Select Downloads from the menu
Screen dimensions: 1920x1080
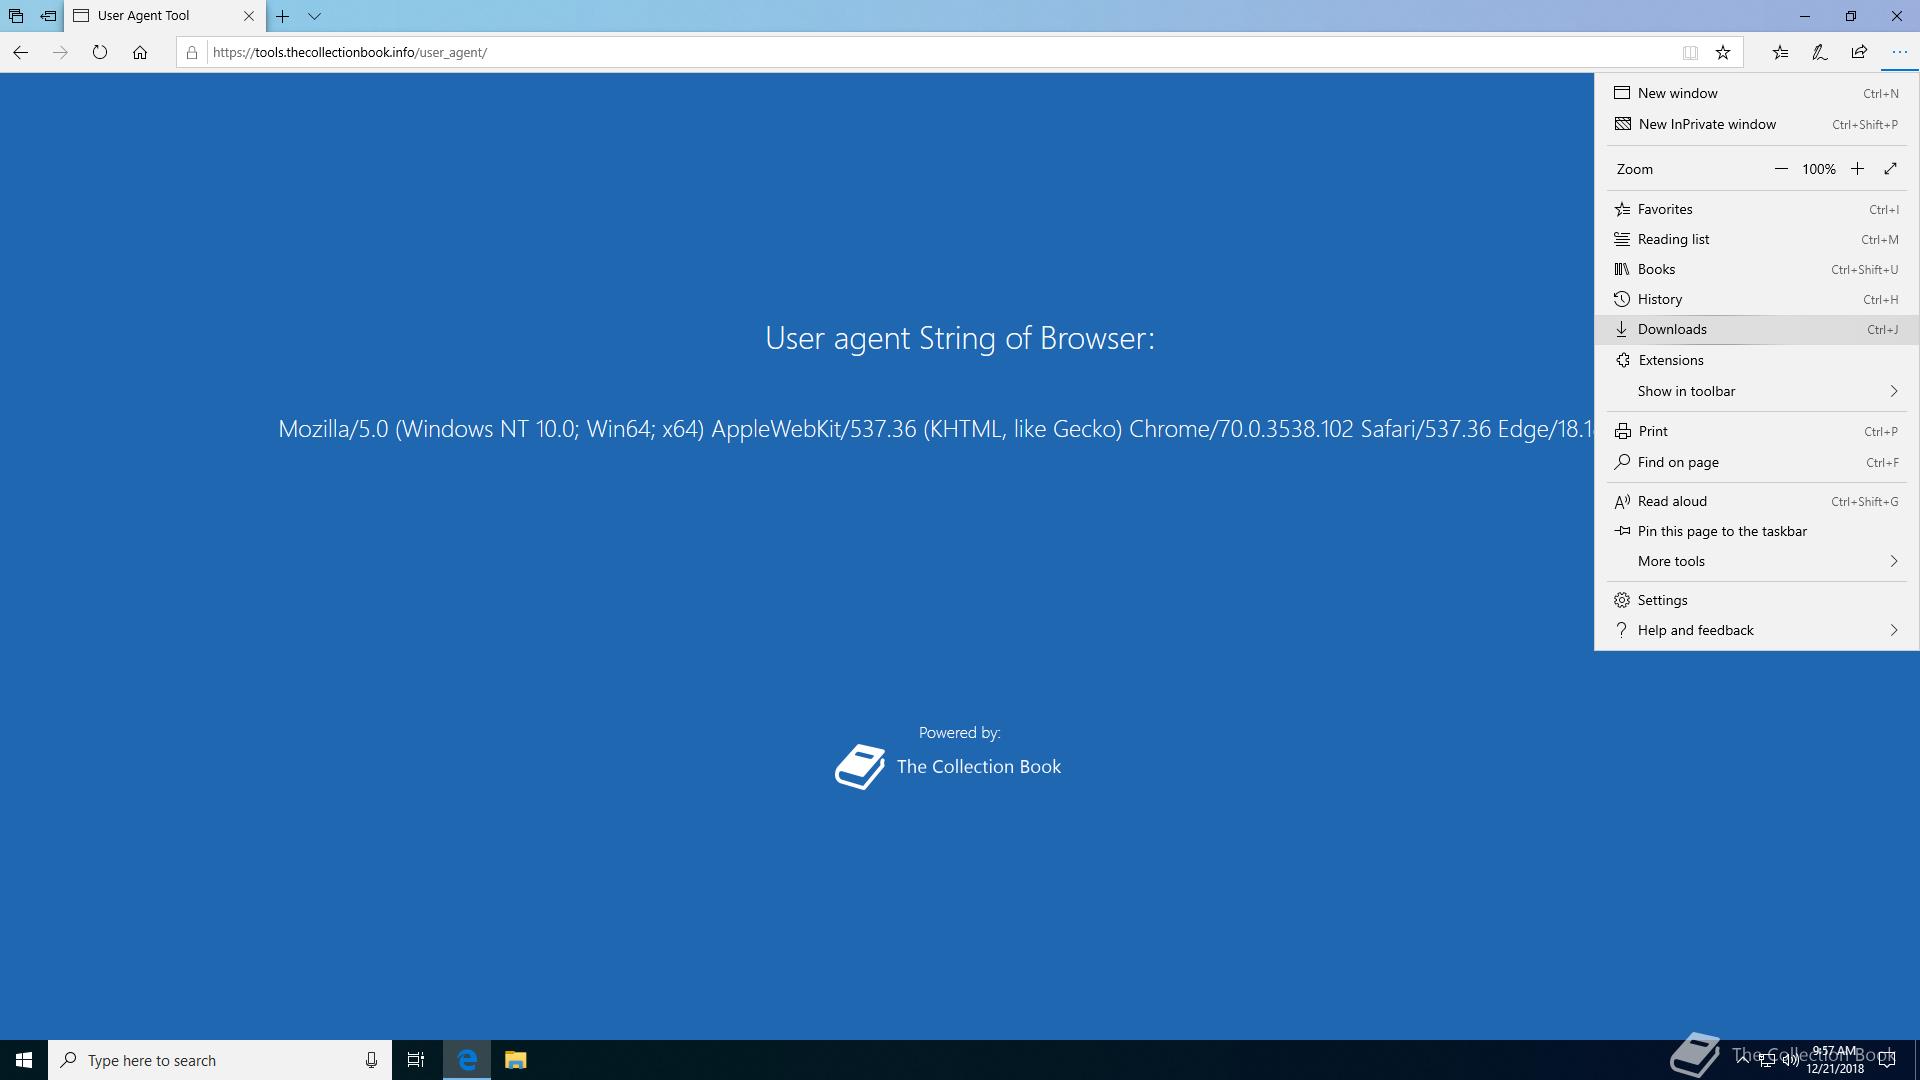point(1672,329)
